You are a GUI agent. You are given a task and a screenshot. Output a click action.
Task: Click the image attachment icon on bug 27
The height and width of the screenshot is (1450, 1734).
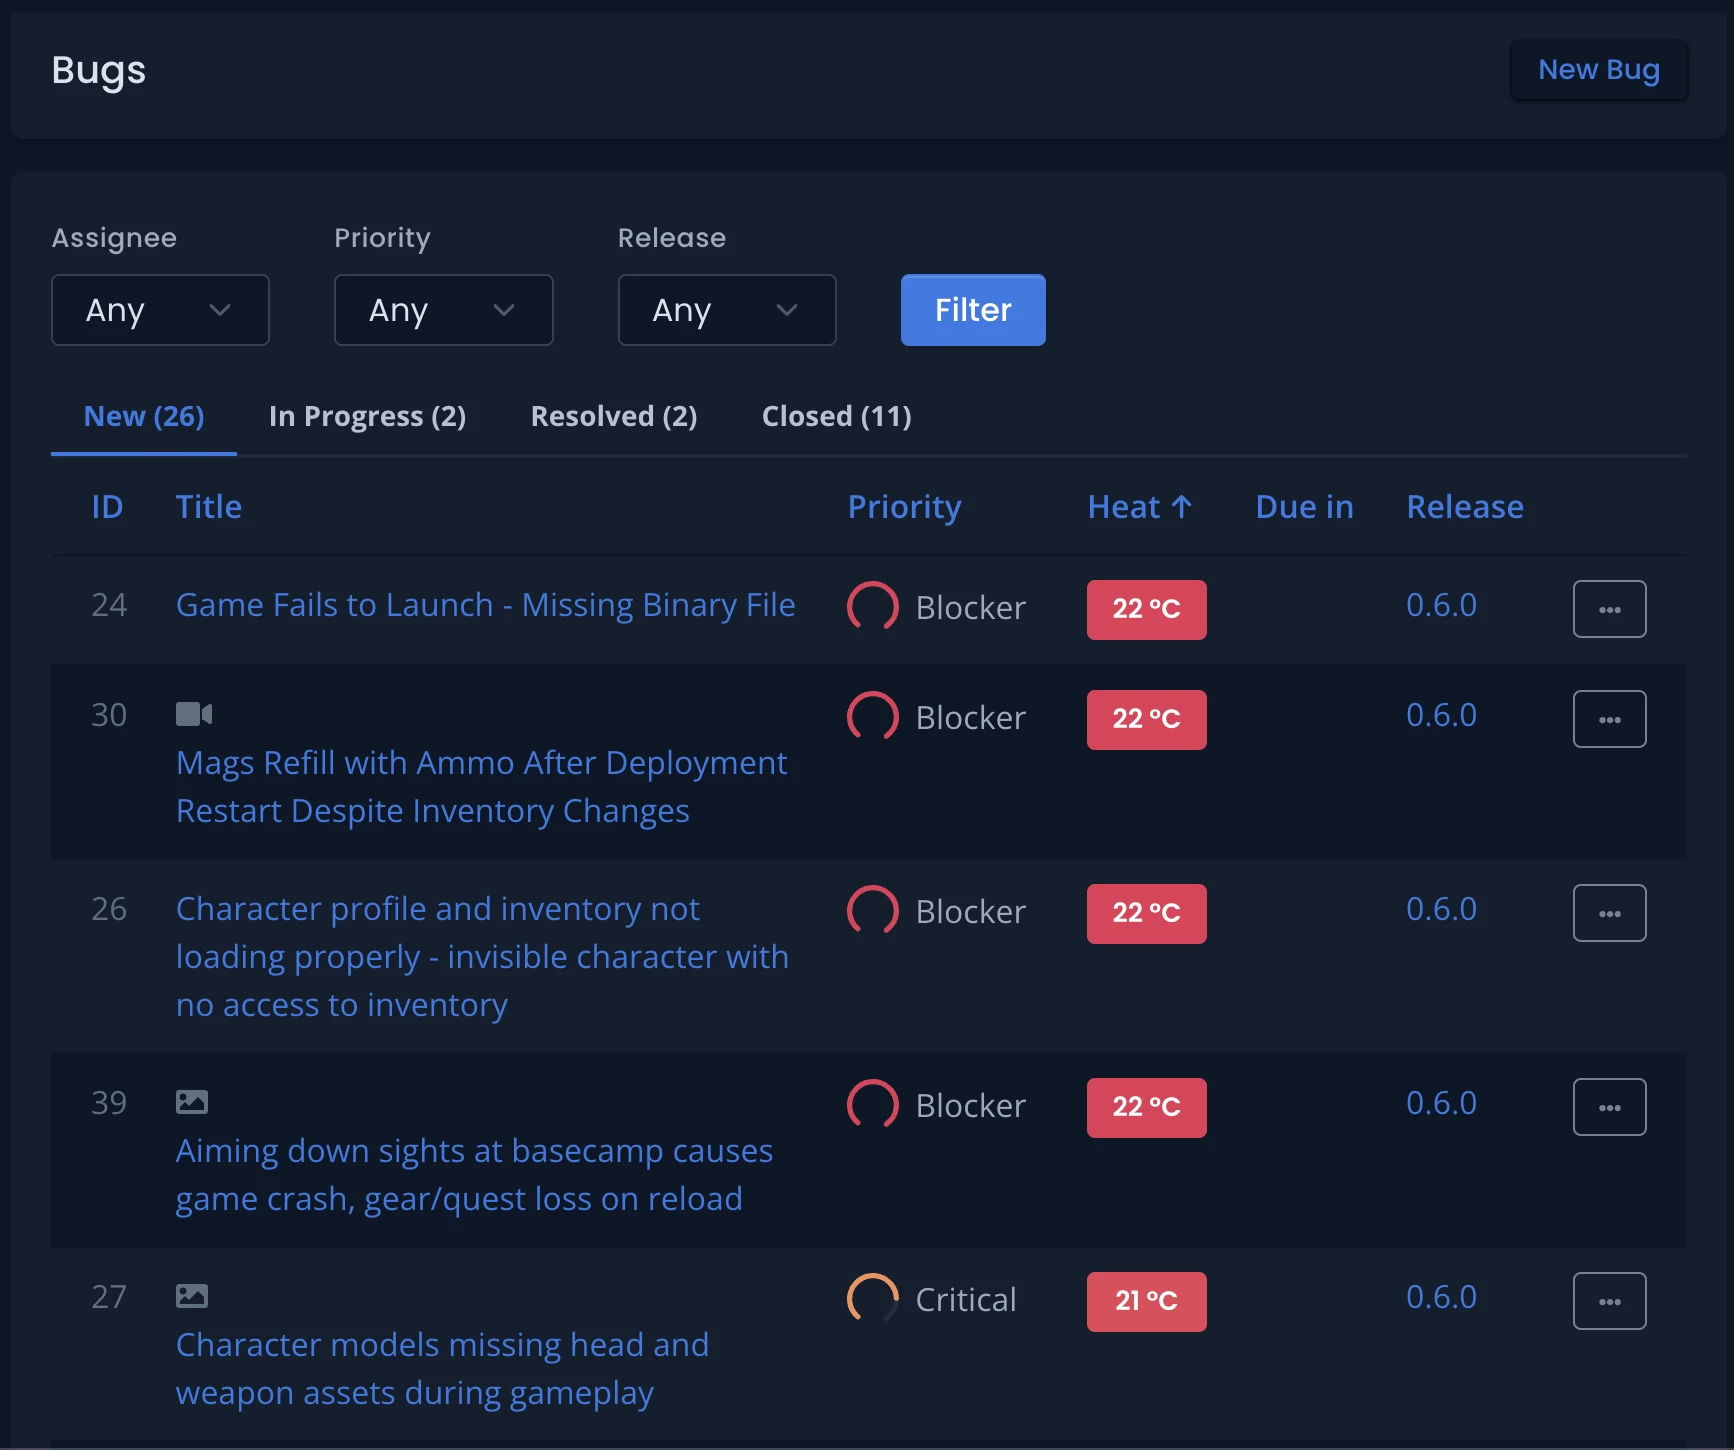pyautogui.click(x=192, y=1296)
